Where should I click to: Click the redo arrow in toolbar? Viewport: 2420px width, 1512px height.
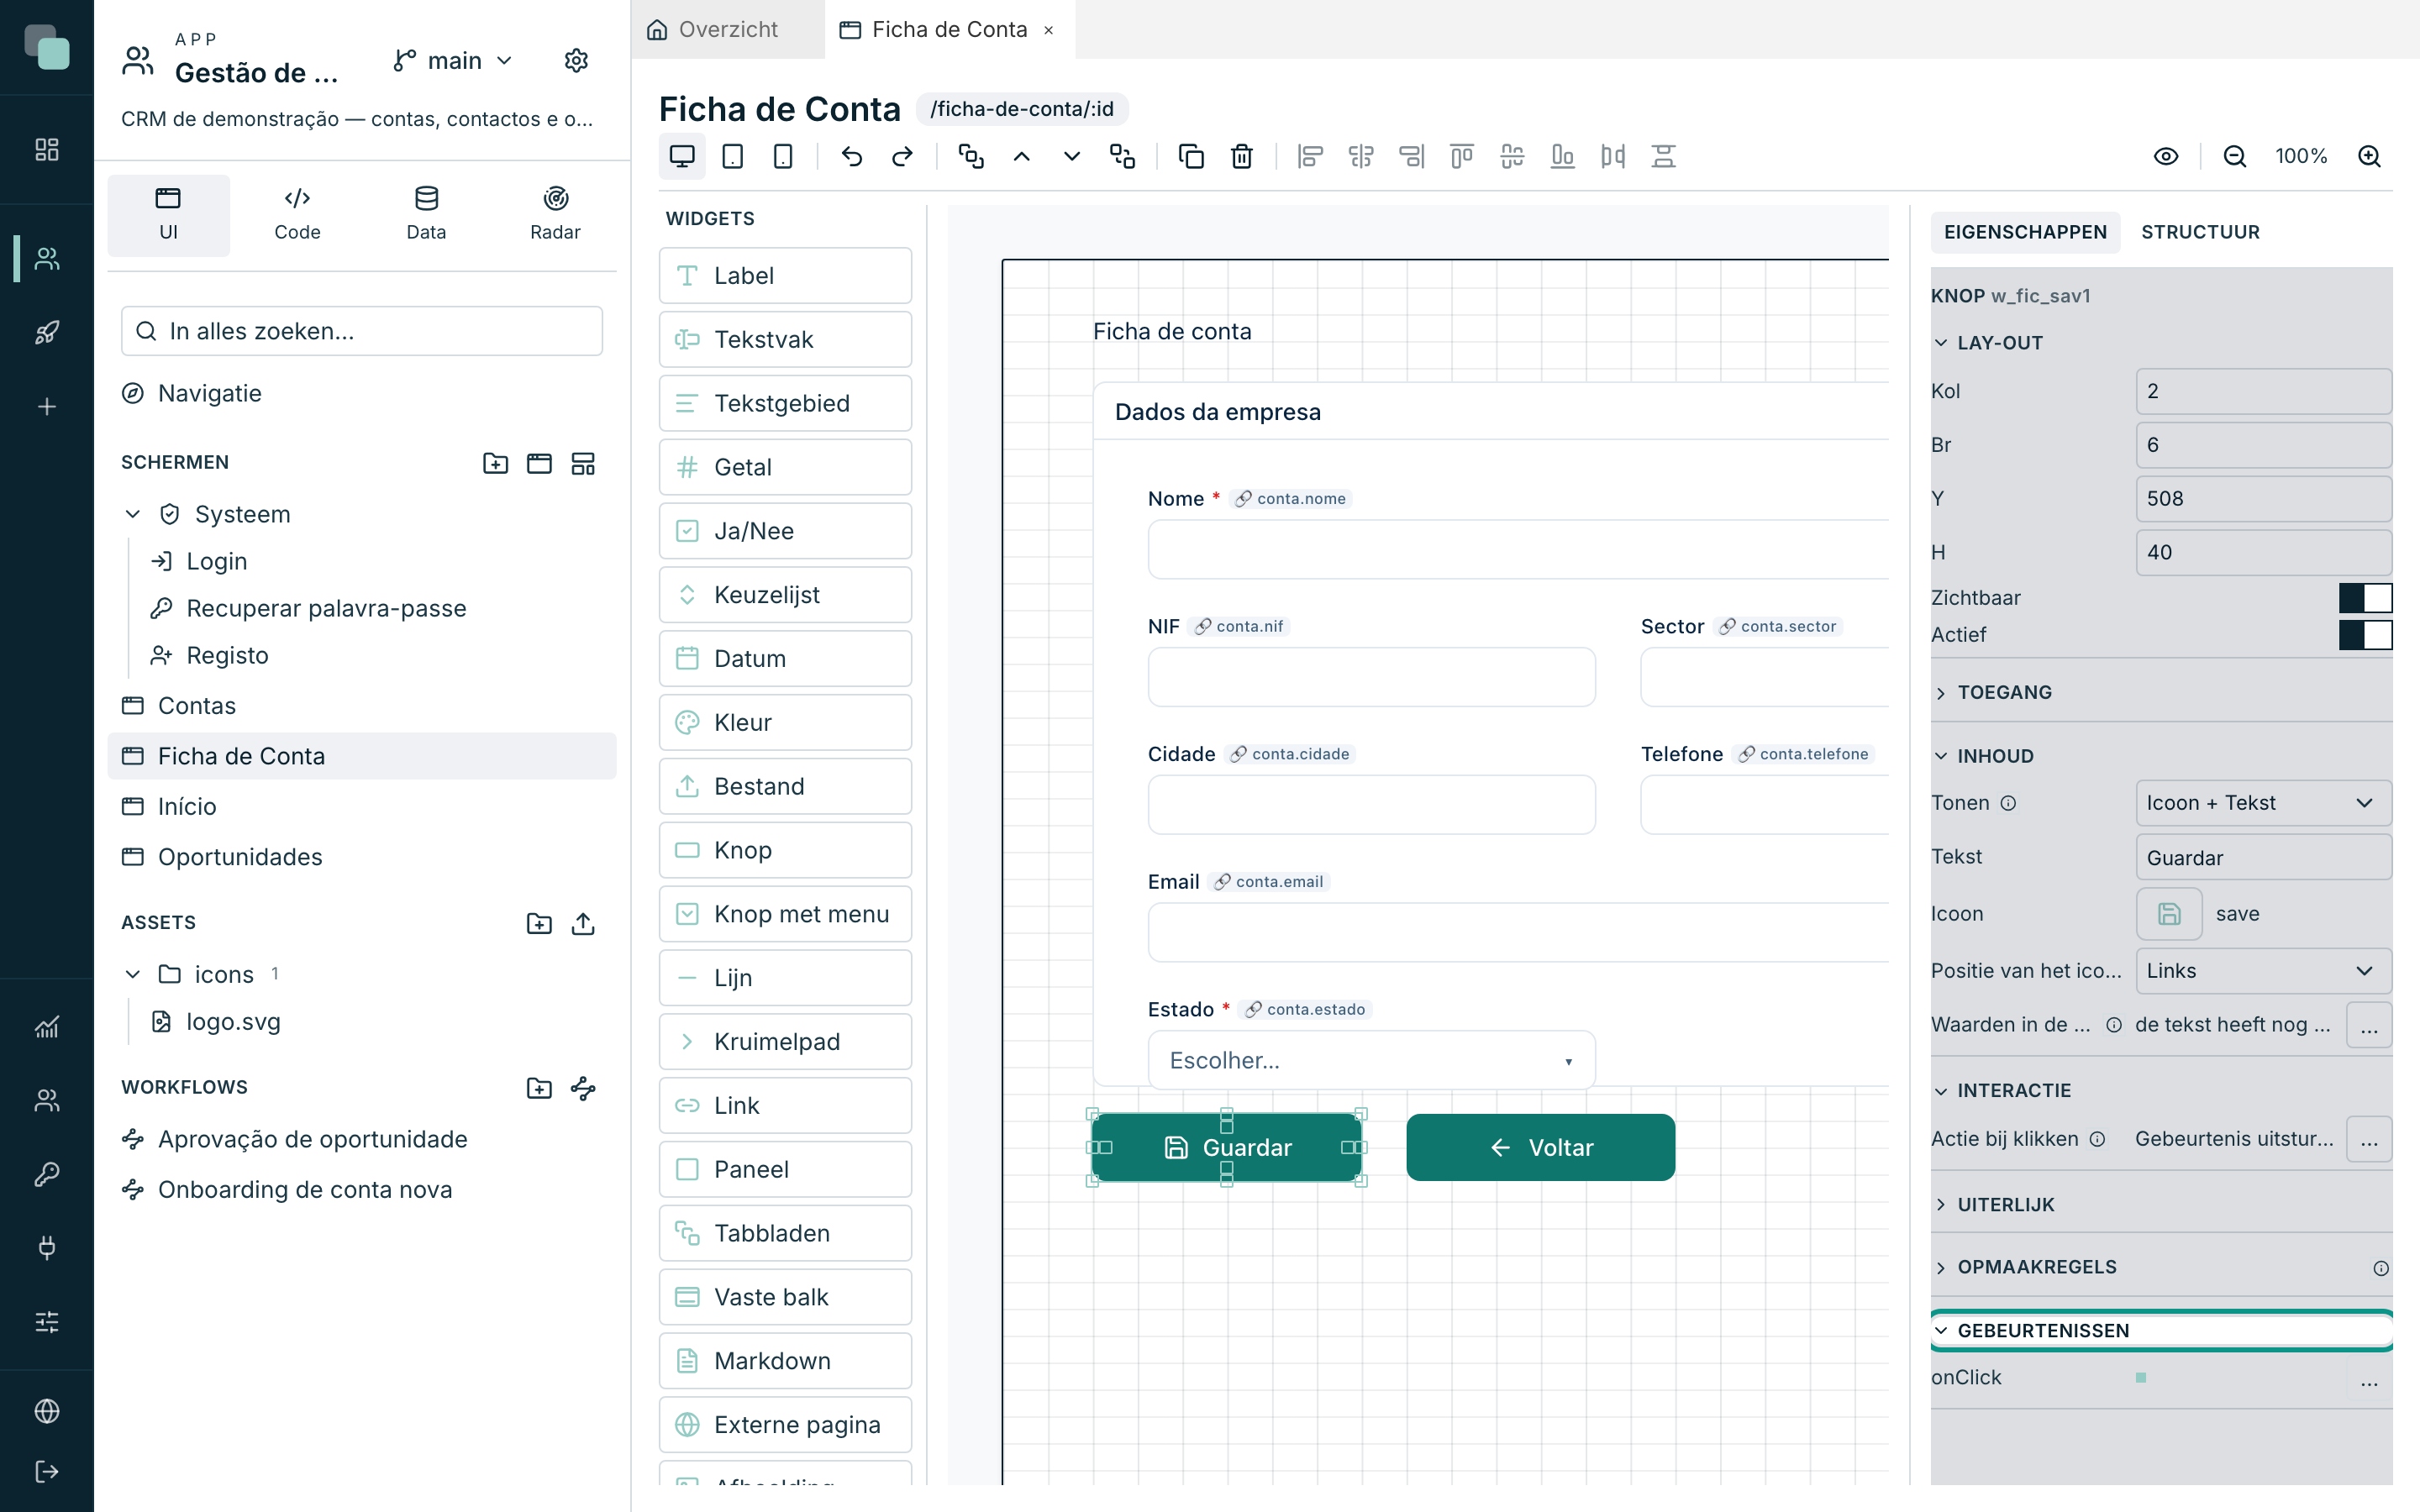902,156
